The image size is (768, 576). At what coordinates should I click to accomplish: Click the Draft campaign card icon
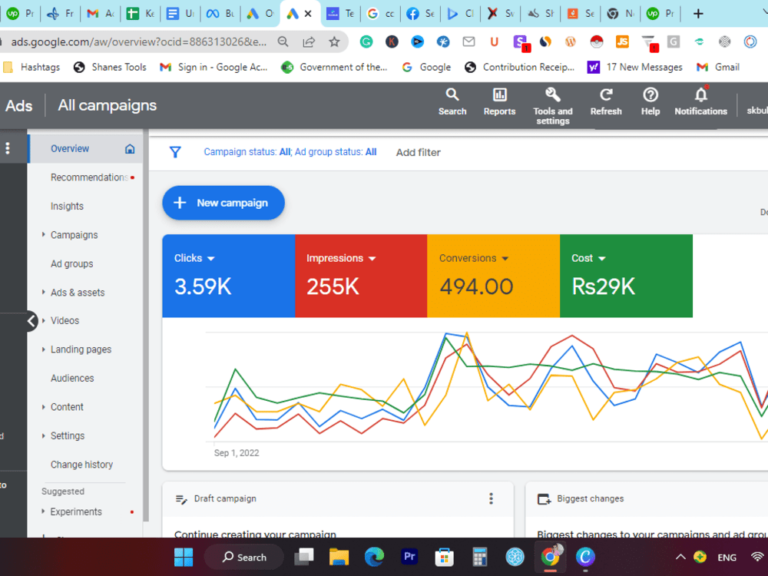tap(181, 499)
